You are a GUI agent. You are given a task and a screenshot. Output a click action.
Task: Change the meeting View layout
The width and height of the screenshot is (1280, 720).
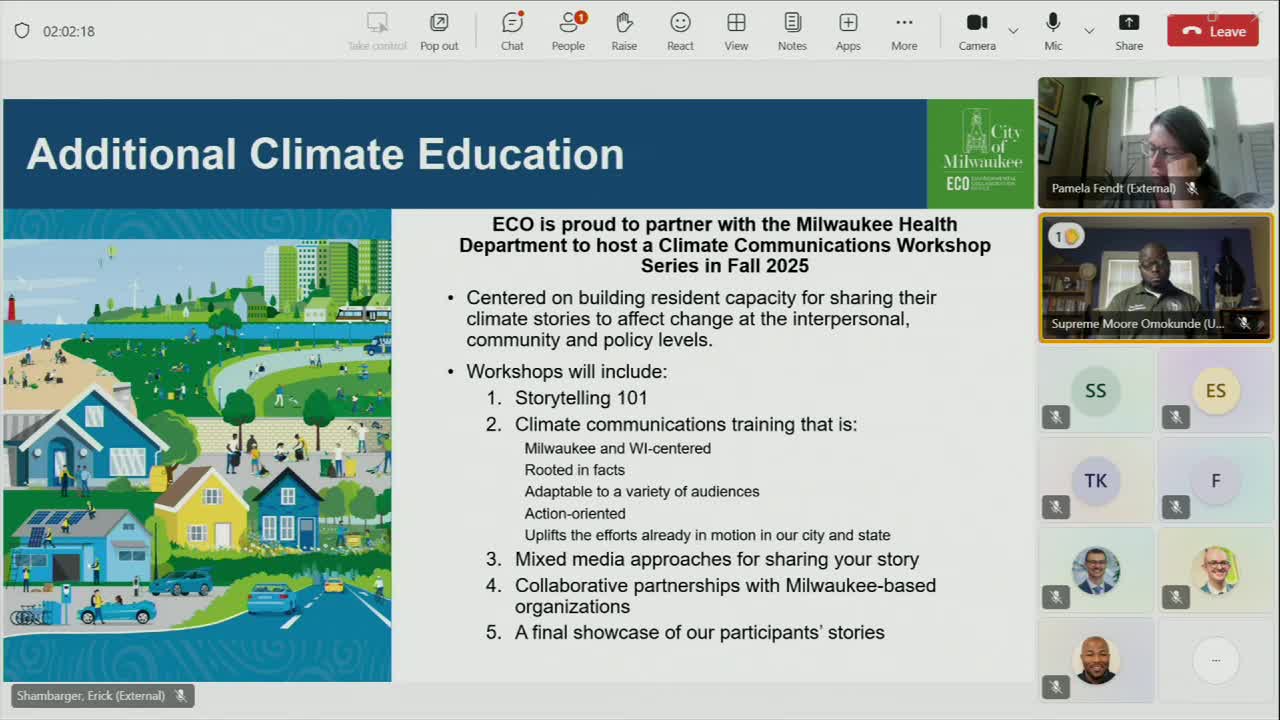[x=736, y=31]
